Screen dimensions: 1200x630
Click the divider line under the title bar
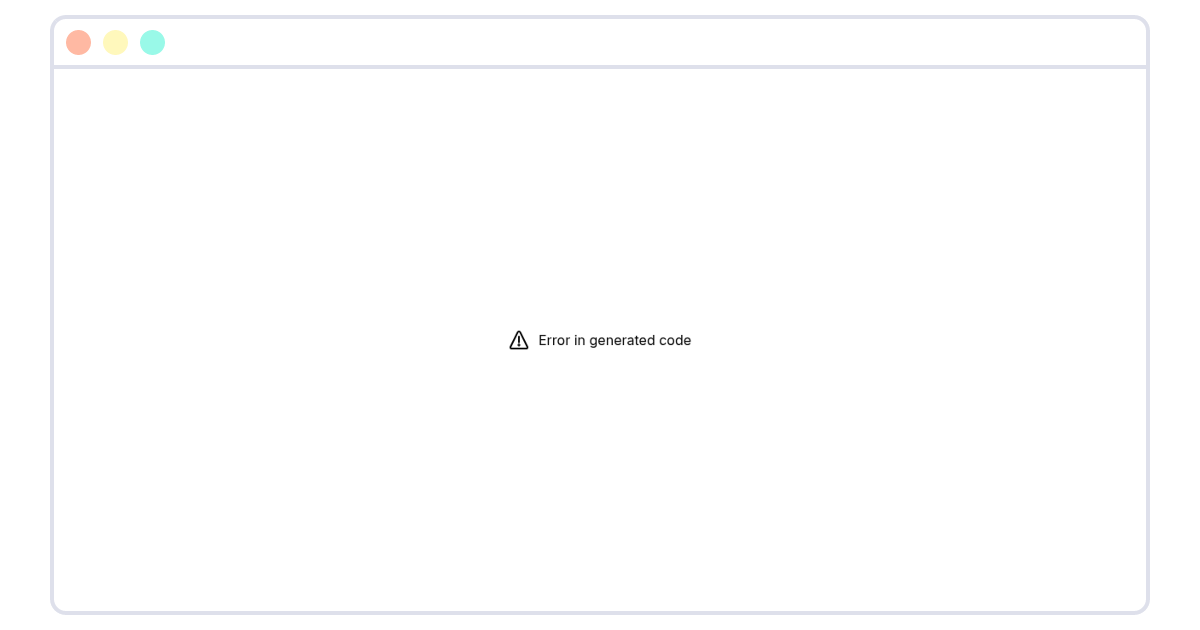[x=600, y=67]
